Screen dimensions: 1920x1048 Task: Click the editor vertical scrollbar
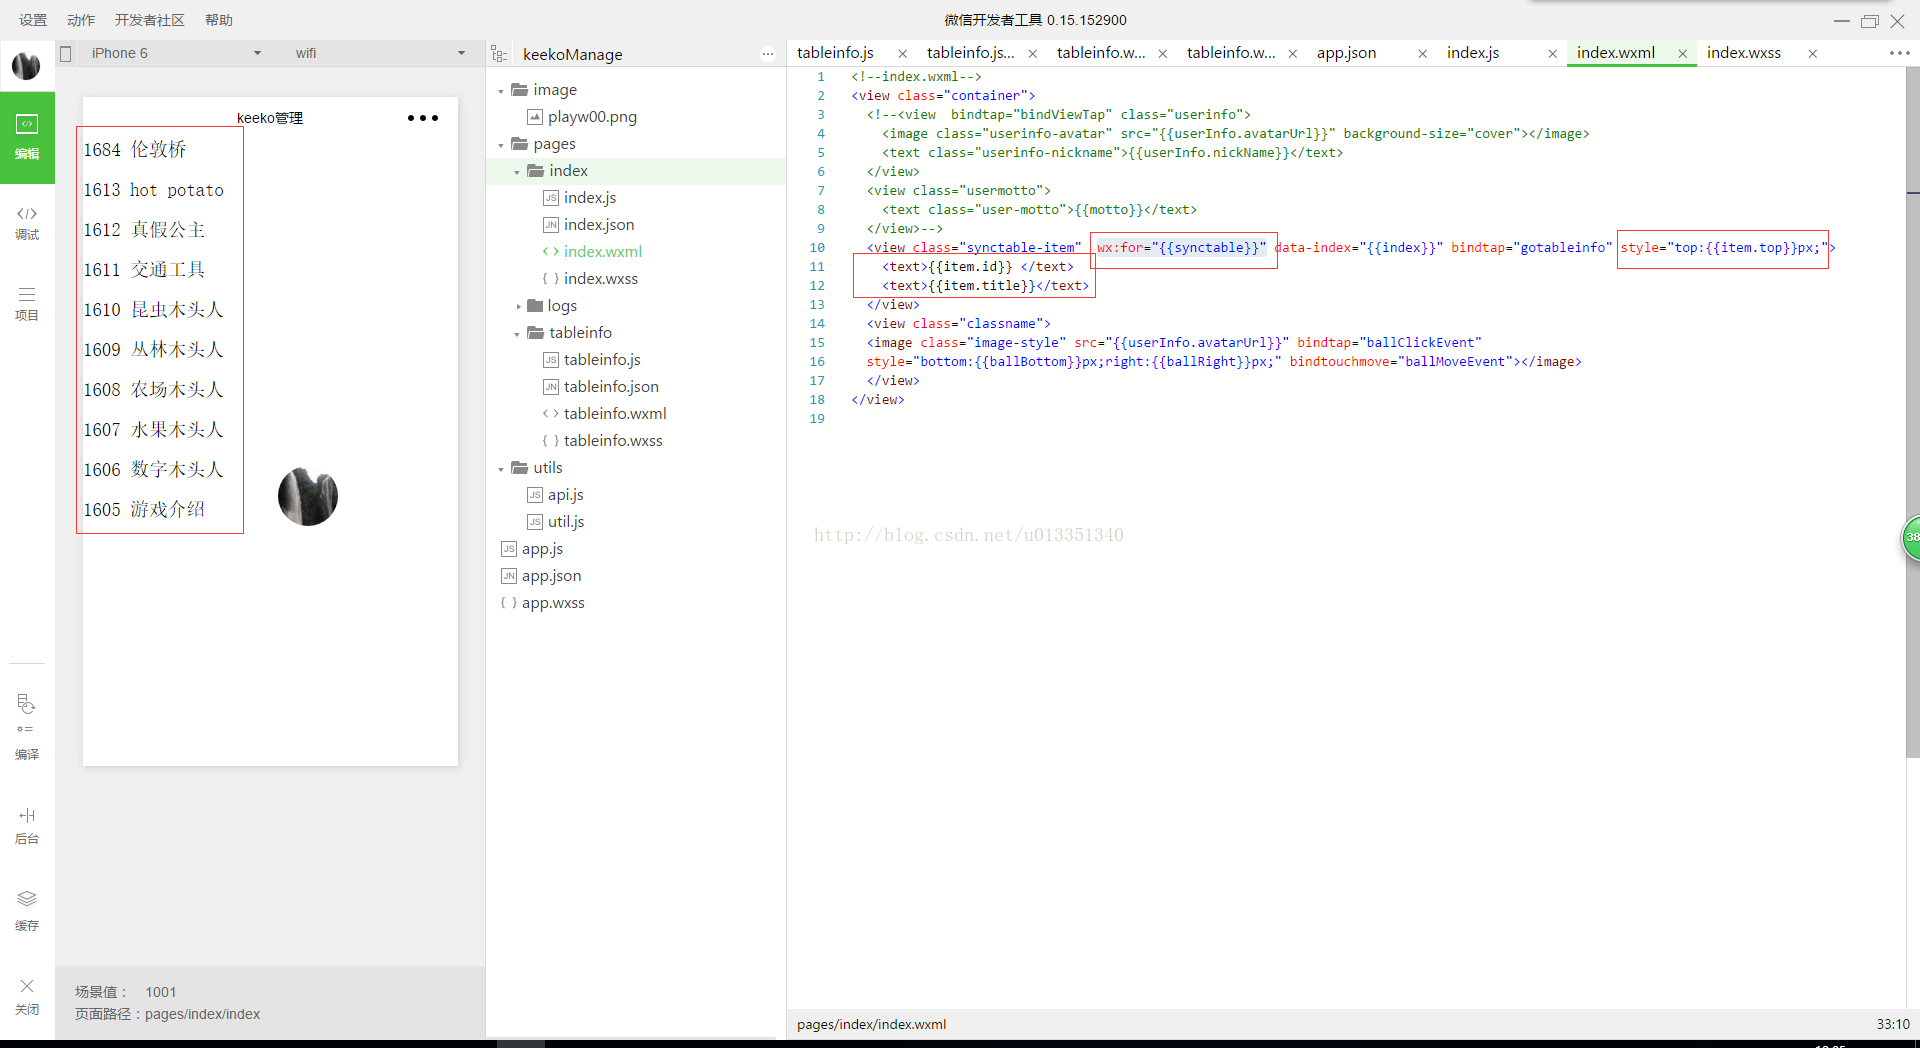[1912, 410]
